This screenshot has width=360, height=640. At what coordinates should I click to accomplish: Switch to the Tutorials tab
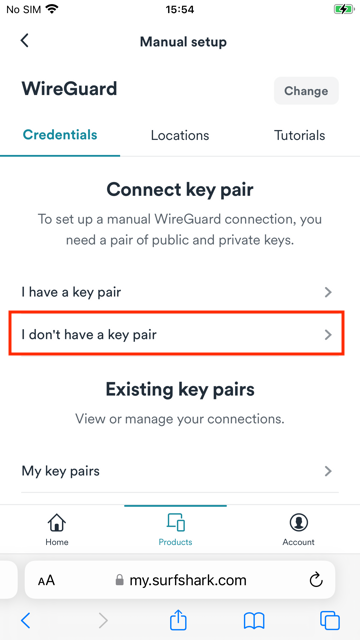[x=300, y=135]
